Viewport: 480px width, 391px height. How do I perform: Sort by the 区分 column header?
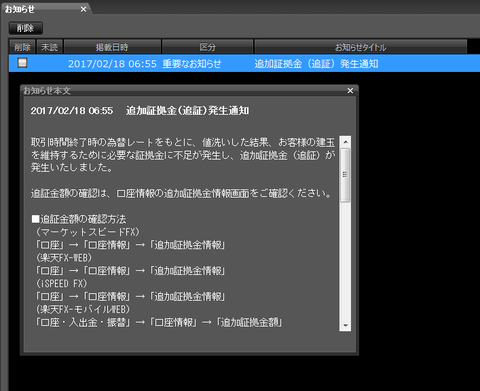[207, 47]
